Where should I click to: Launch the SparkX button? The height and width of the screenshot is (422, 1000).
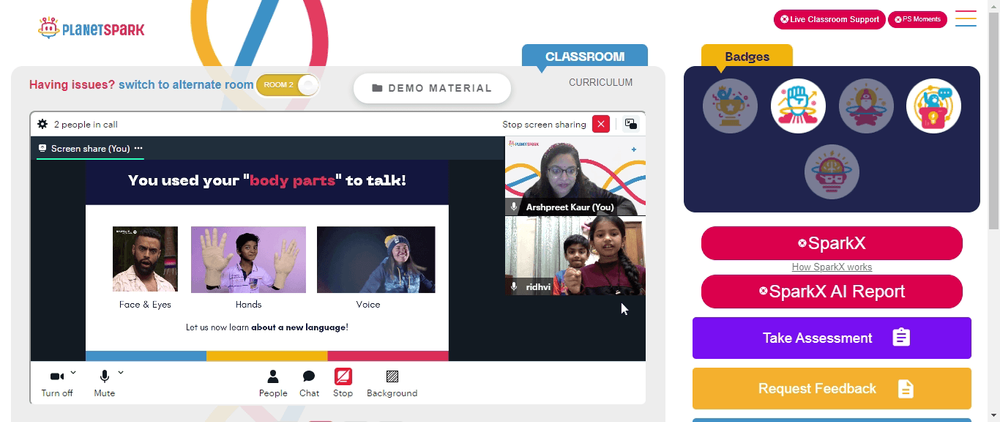click(832, 243)
